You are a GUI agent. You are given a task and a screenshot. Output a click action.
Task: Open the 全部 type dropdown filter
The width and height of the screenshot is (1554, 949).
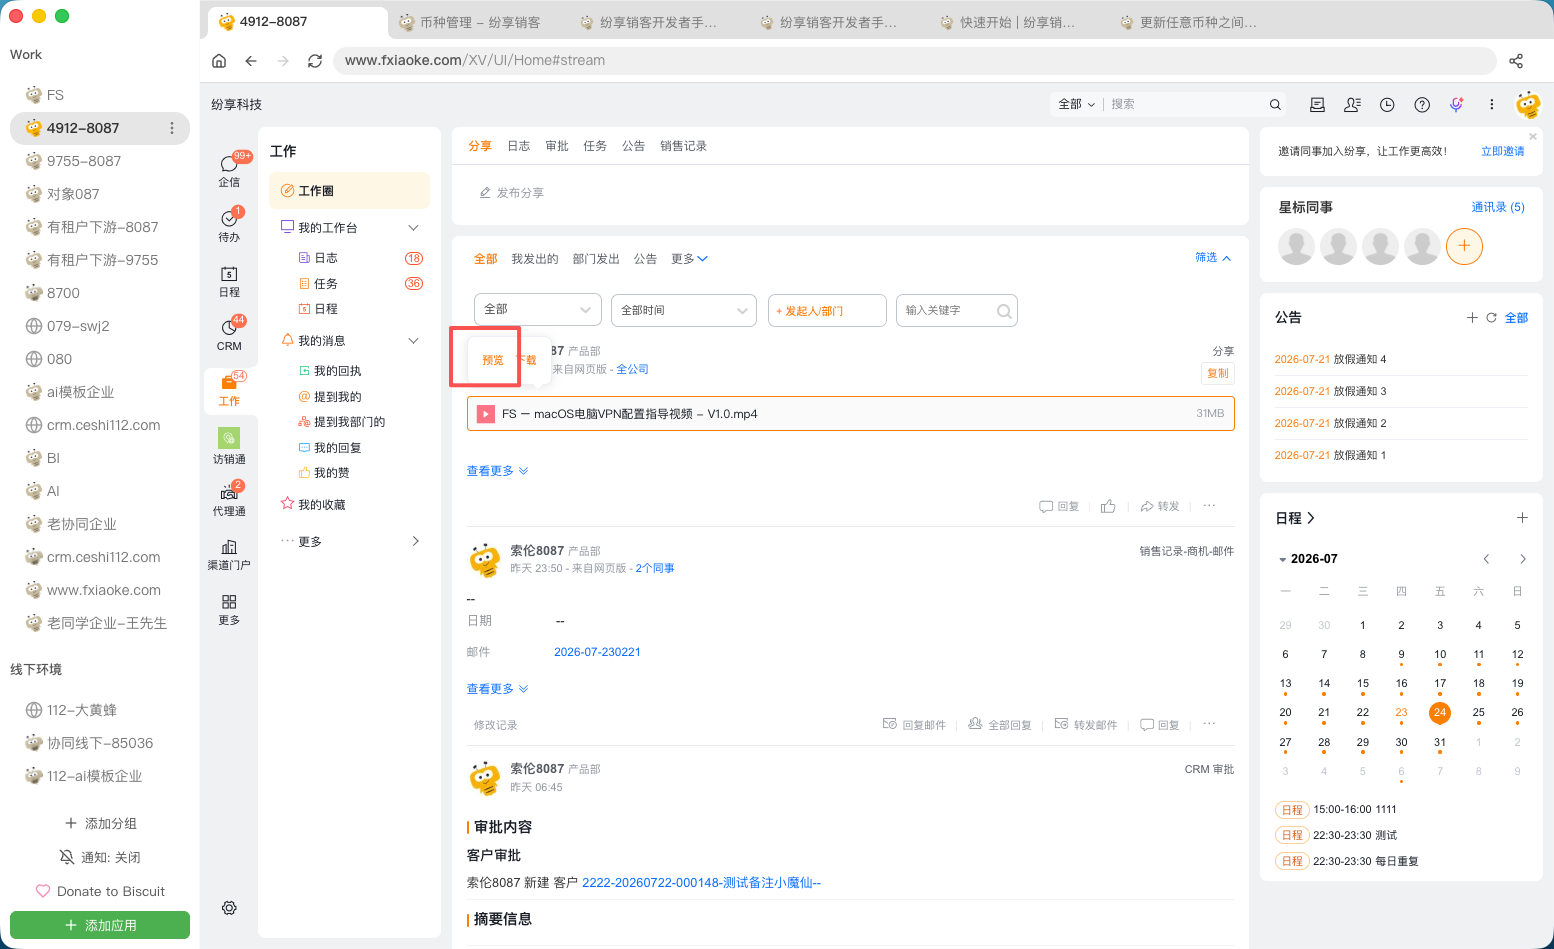[x=538, y=310]
